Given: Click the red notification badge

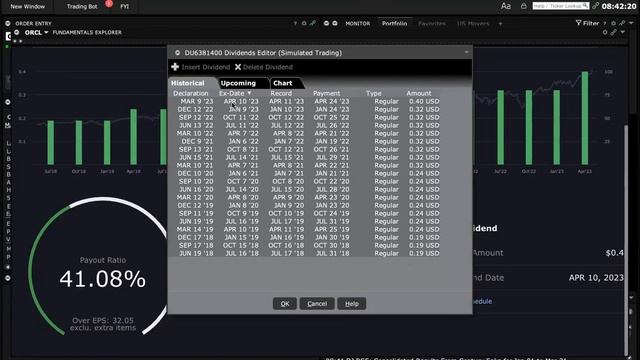Looking at the screenshot, I should pos(109,4).
